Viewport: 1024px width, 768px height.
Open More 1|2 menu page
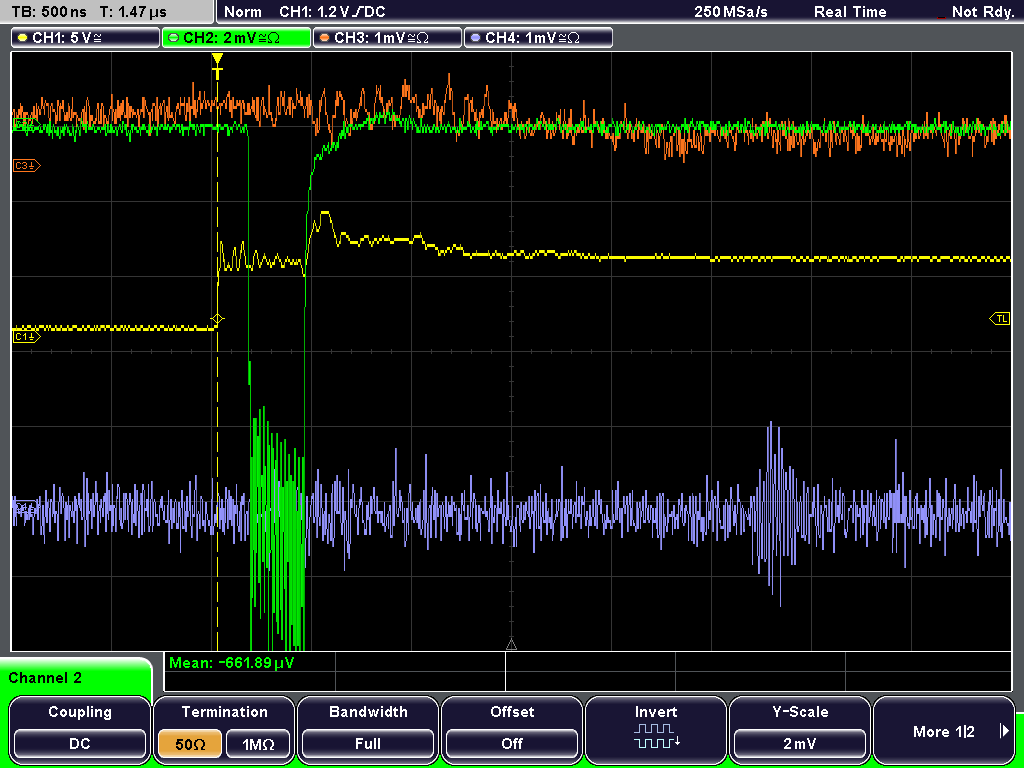tap(944, 729)
